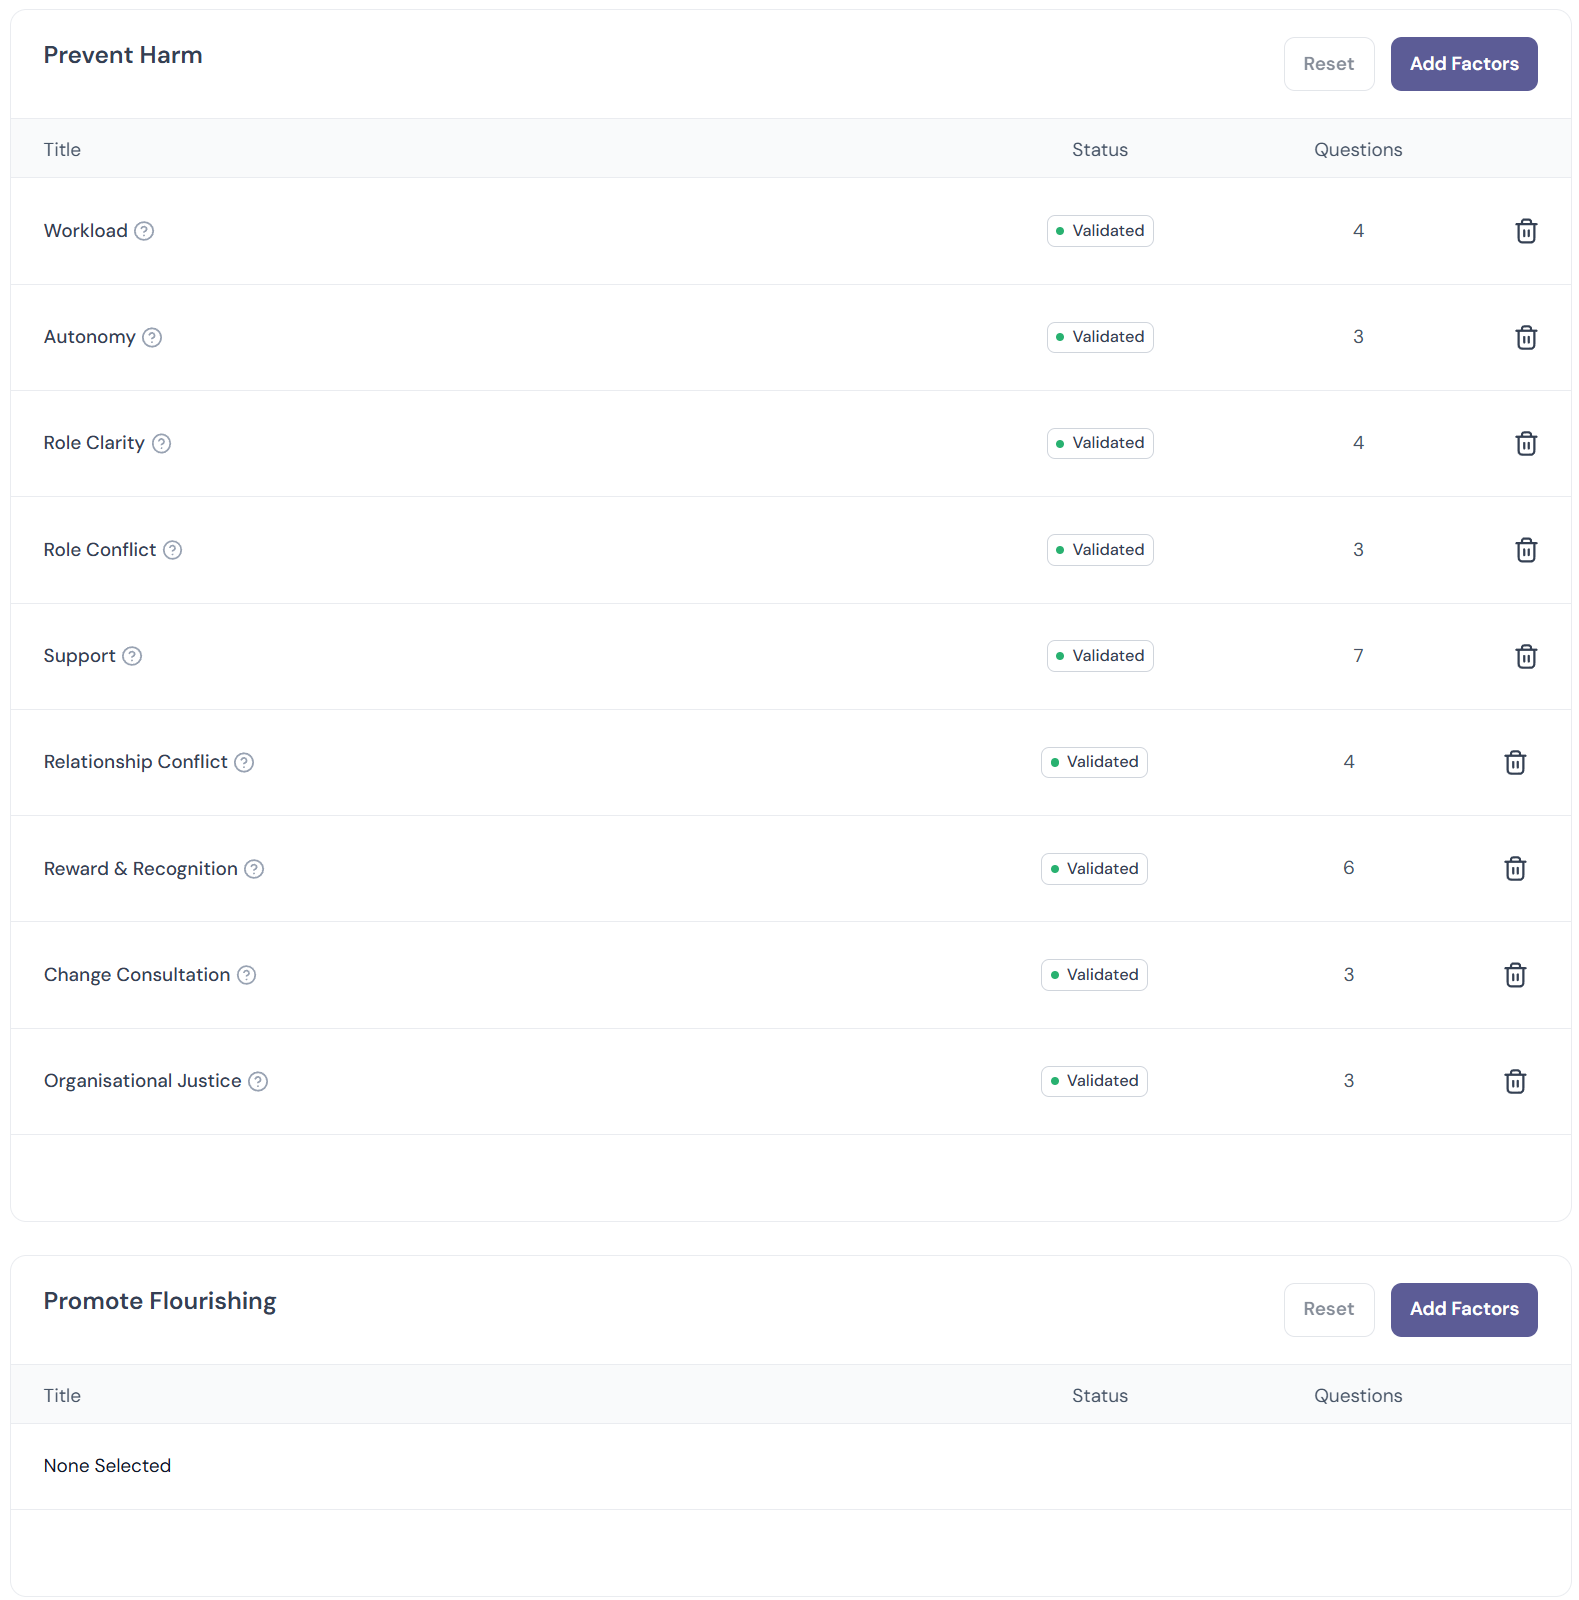Image resolution: width=1579 pixels, height=1600 pixels.
Task: View help for Relationship Conflict
Action: coord(244,762)
